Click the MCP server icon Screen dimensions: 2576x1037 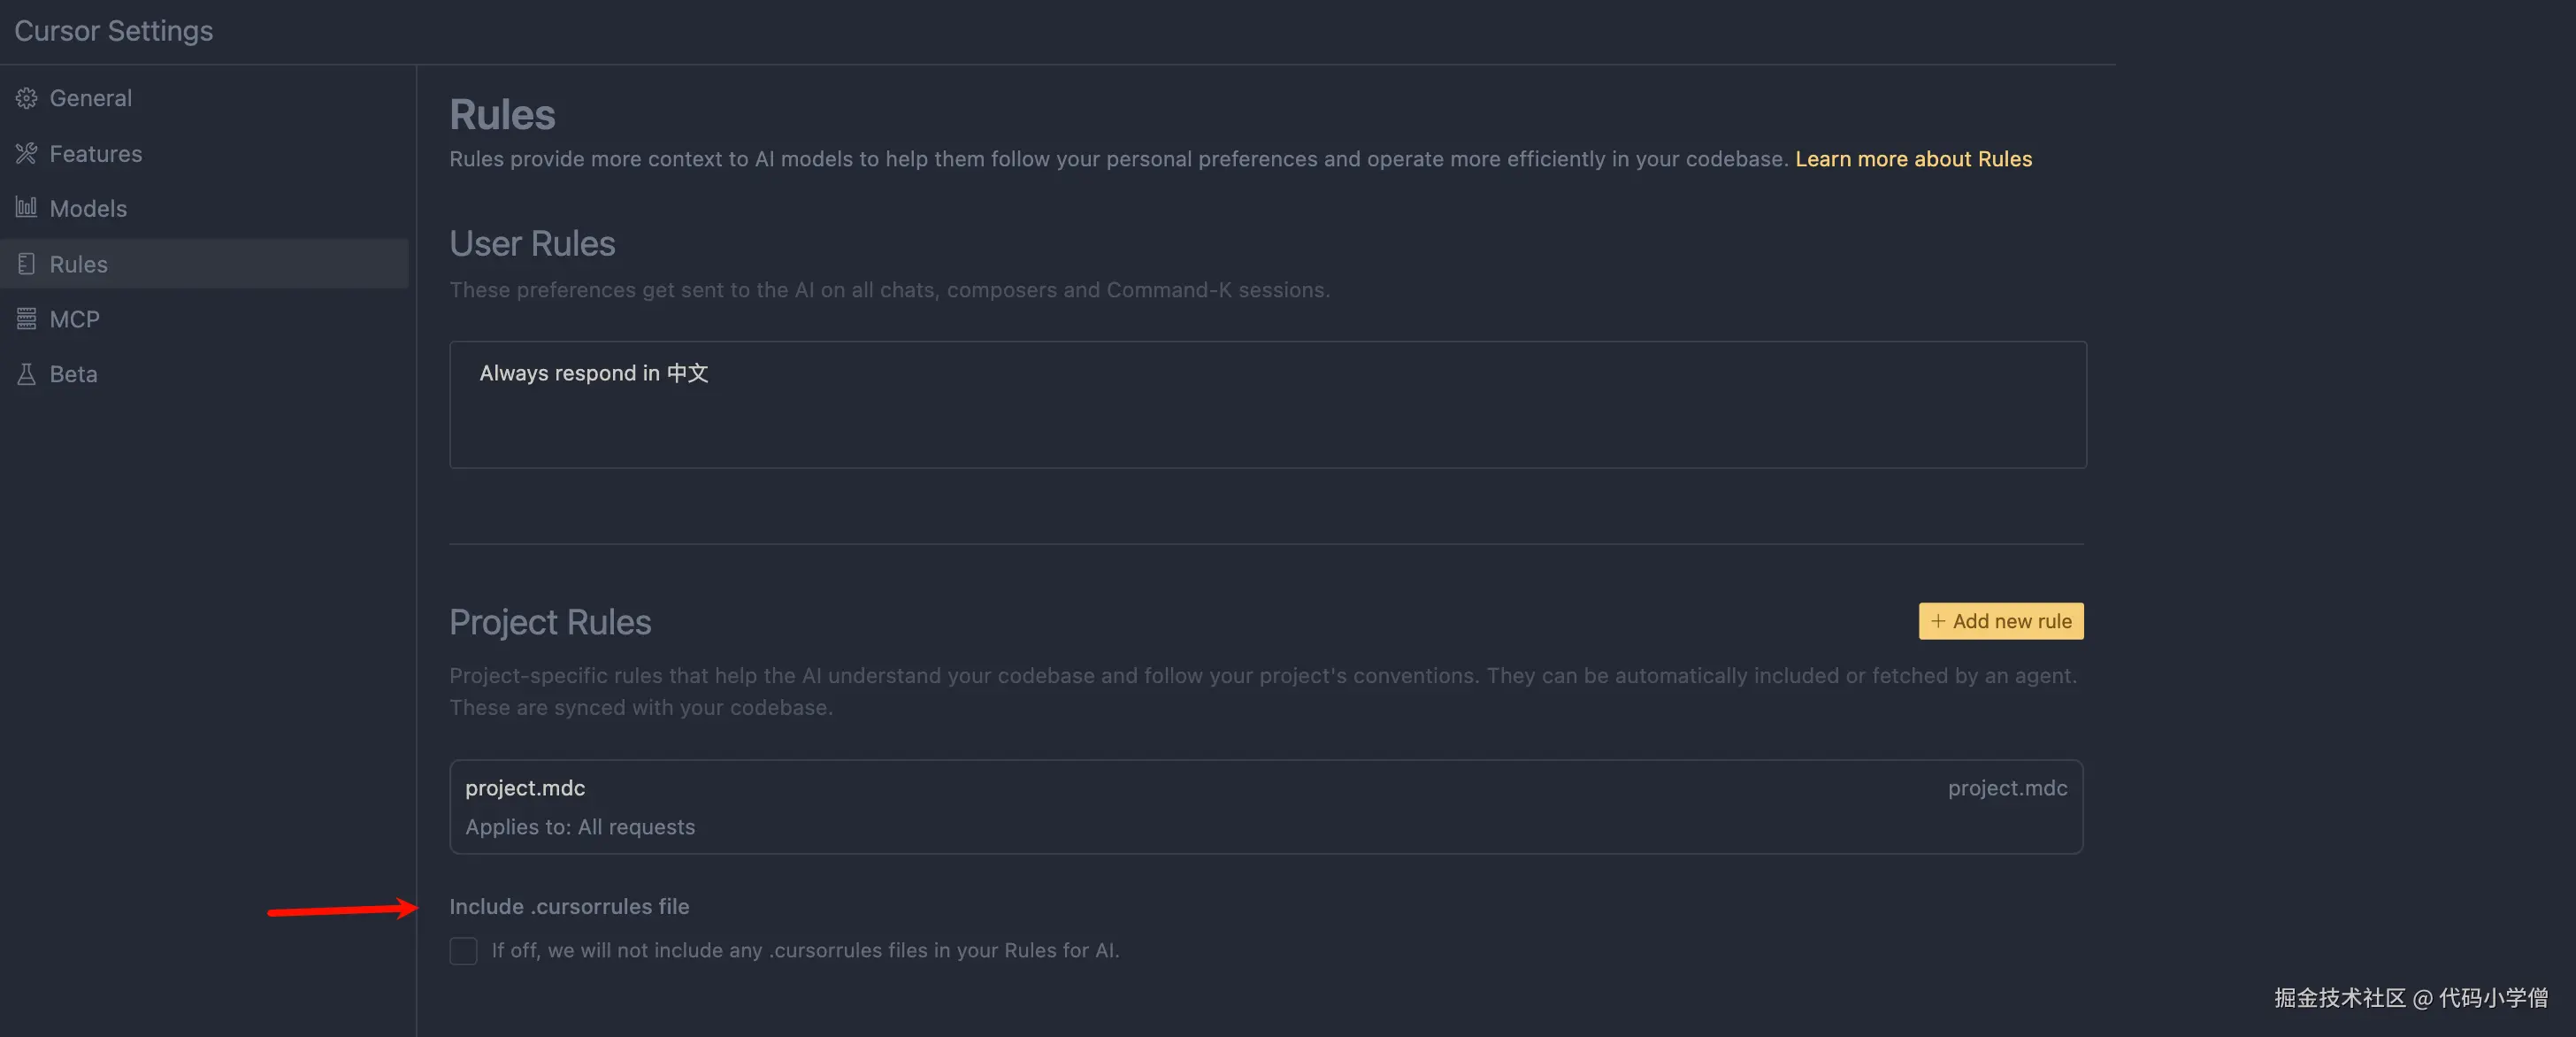27,319
